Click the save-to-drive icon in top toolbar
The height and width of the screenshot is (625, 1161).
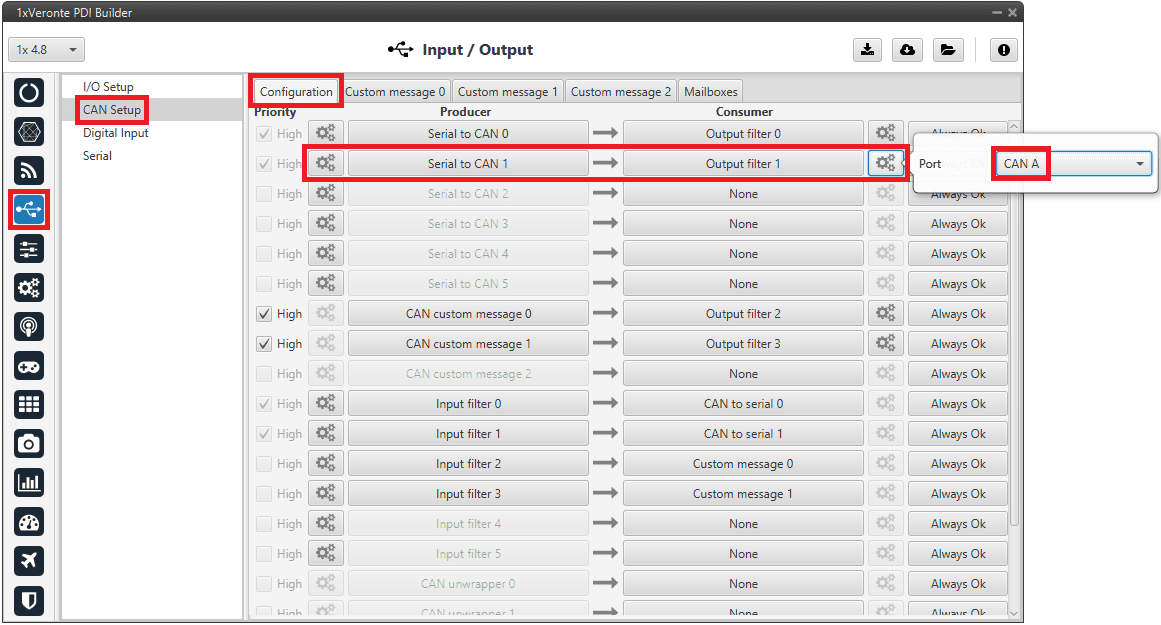(866, 50)
